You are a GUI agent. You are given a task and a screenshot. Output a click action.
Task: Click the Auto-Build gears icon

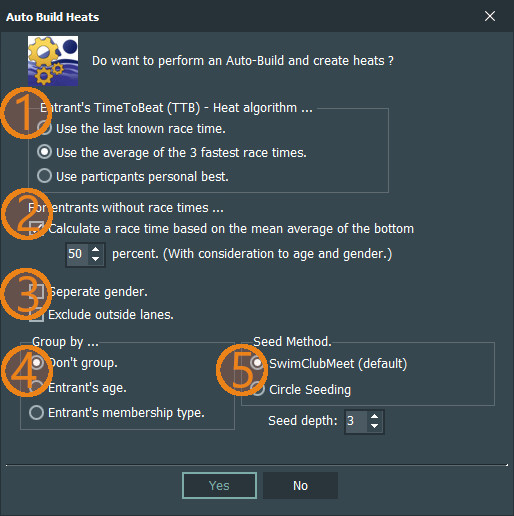click(x=53, y=61)
